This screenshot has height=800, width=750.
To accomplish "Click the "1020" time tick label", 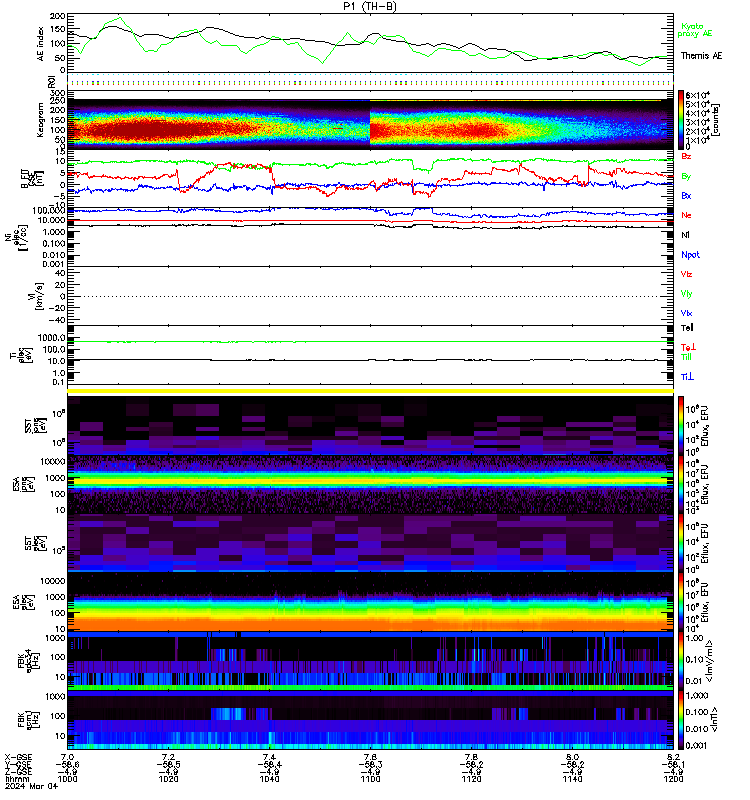I will (x=168, y=779).
